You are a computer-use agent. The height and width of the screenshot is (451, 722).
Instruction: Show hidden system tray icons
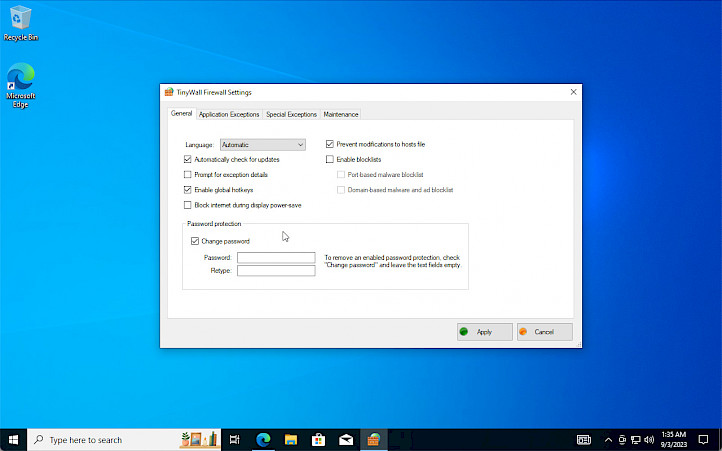tap(608, 439)
